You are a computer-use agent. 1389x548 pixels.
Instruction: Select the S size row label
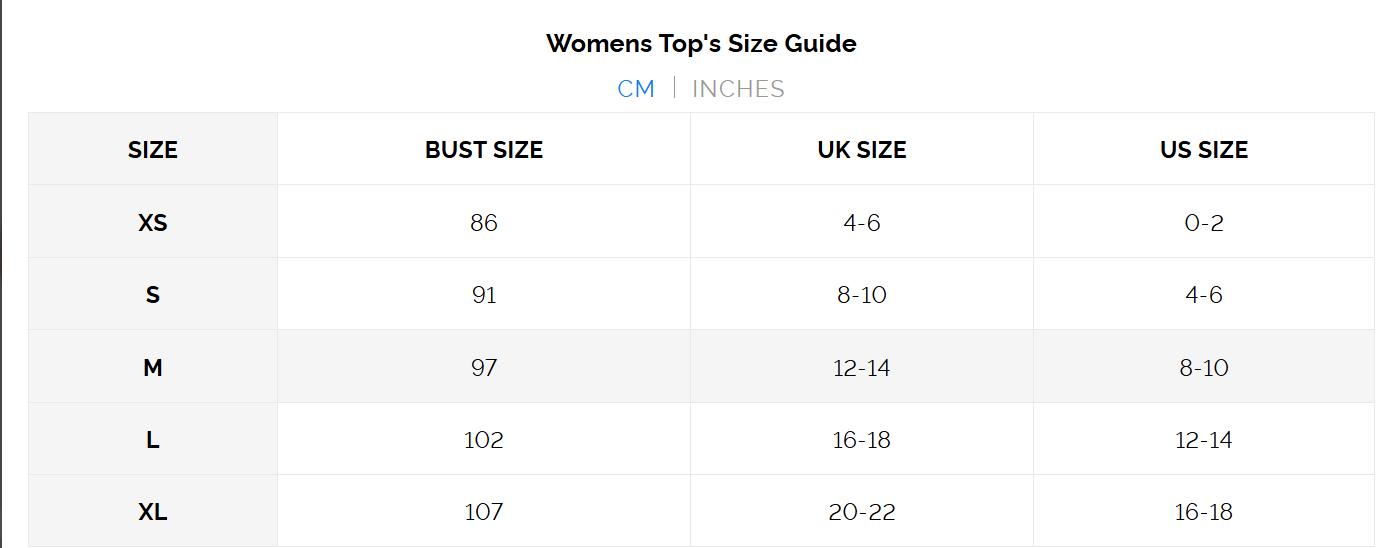[x=153, y=295]
